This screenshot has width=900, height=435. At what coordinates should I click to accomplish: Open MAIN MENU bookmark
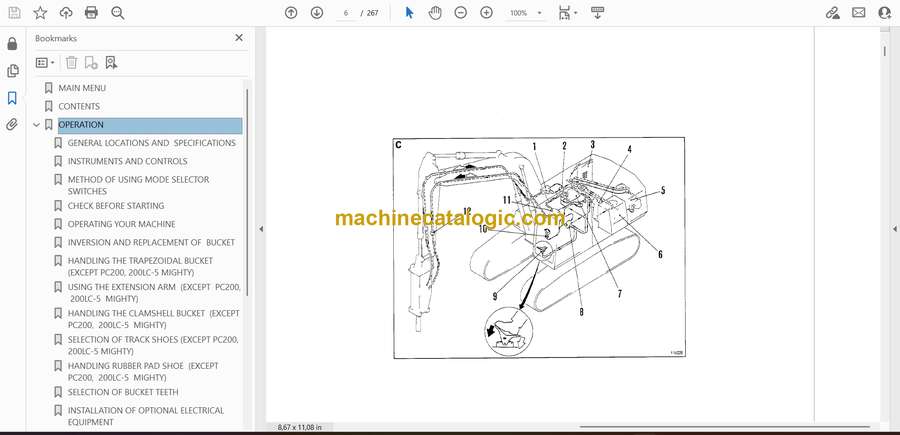(82, 88)
